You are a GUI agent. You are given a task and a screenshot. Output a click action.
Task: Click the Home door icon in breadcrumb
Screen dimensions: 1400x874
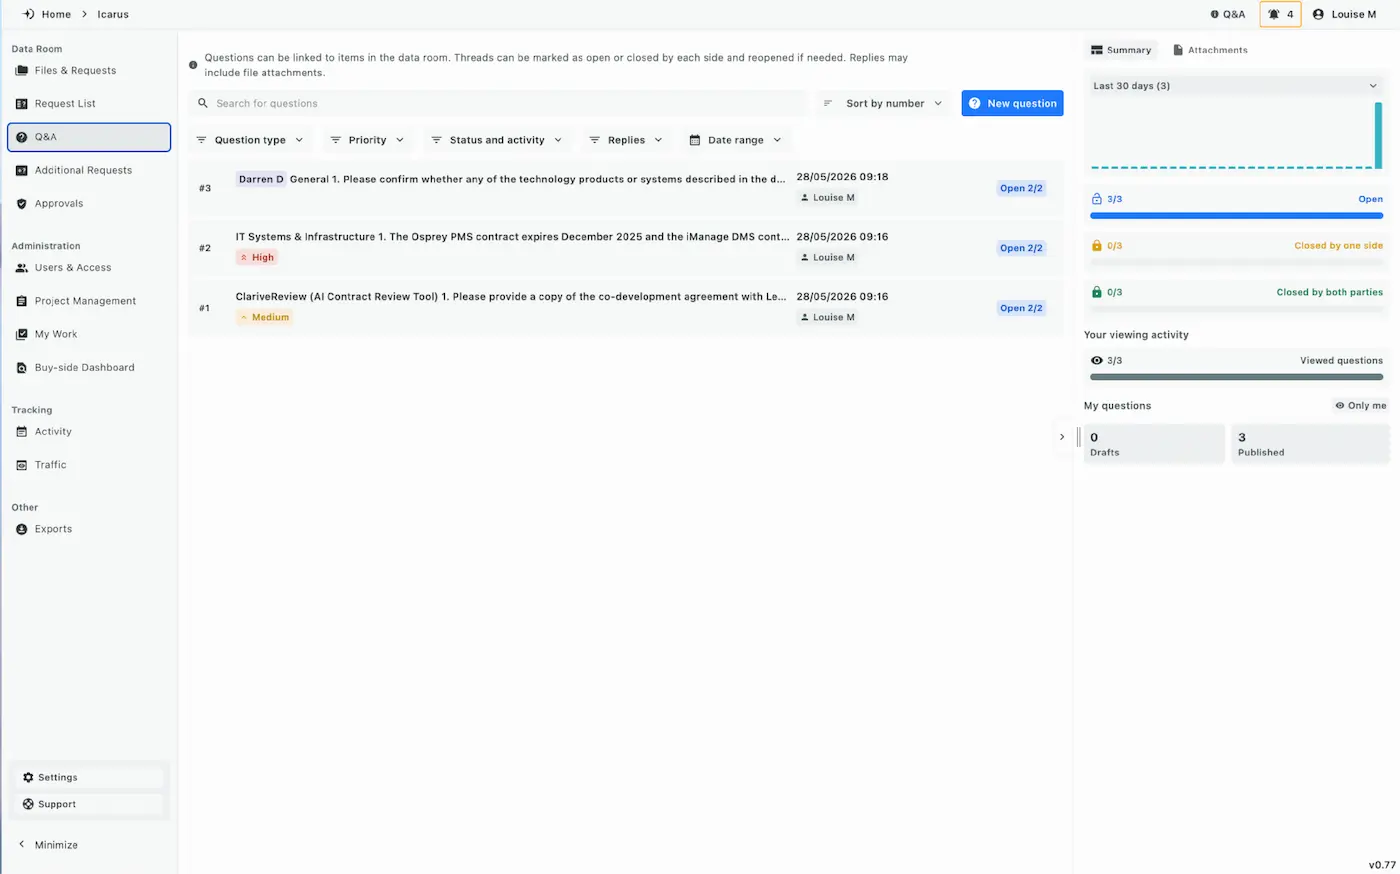28,14
